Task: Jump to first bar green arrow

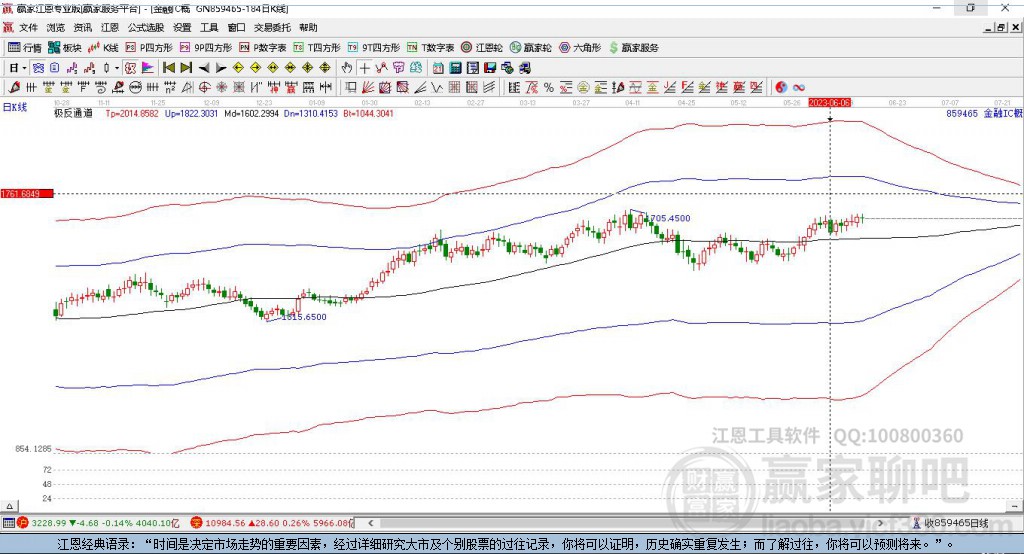Action: coord(169,68)
